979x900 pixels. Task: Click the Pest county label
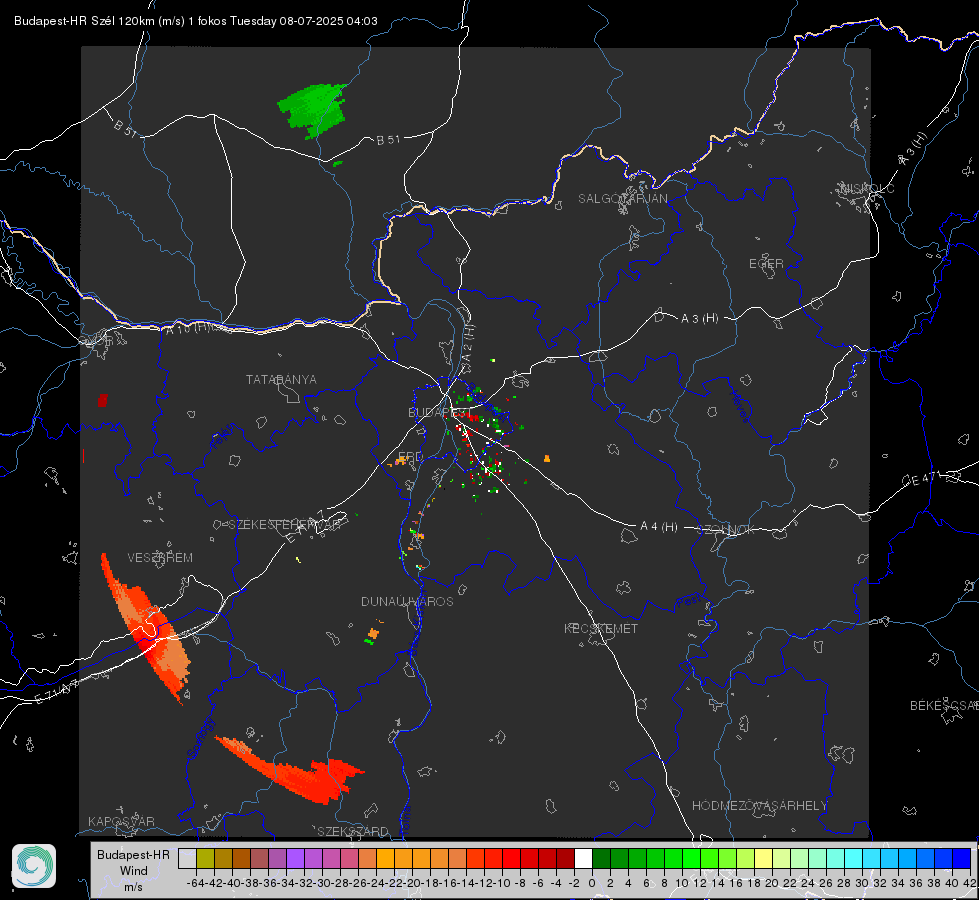689,601
